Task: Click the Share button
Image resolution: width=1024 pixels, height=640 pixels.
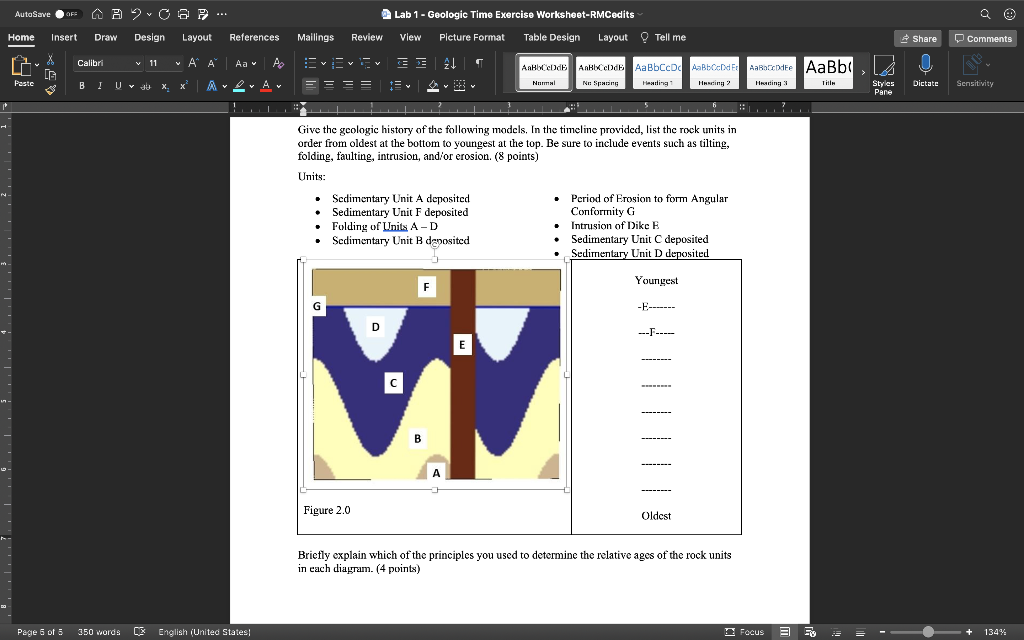Action: coord(918,39)
